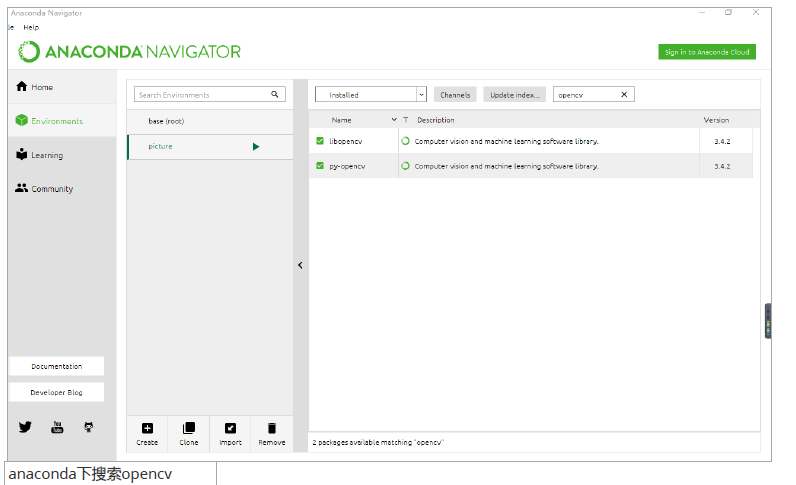Click version 3.4.2 of libopencv
Image resolution: width=796 pixels, height=485 pixels.
(x=722, y=141)
